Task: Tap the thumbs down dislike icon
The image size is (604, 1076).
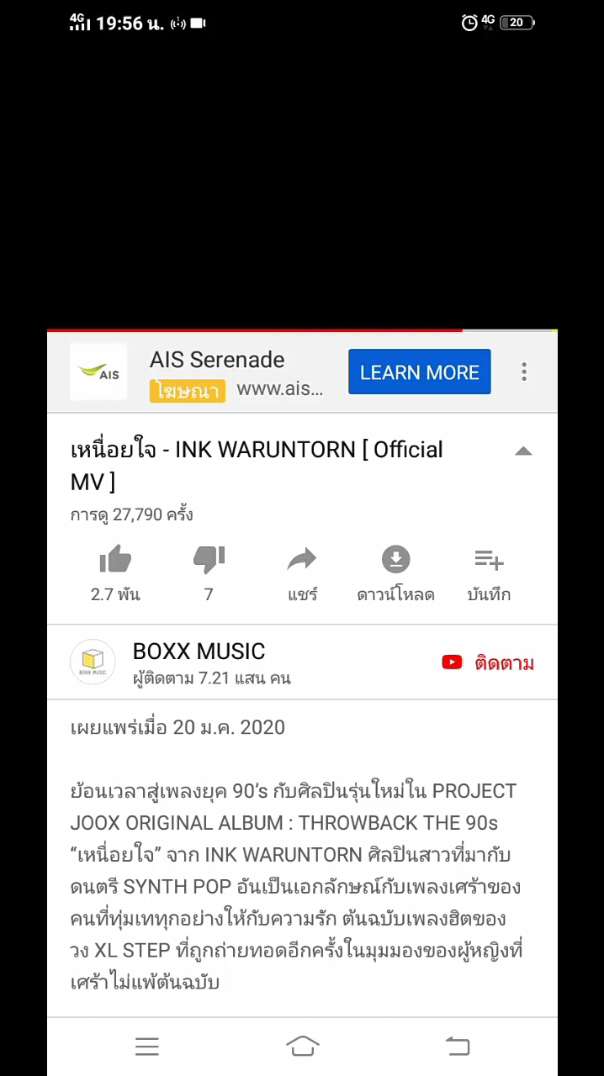Action: click(x=209, y=560)
